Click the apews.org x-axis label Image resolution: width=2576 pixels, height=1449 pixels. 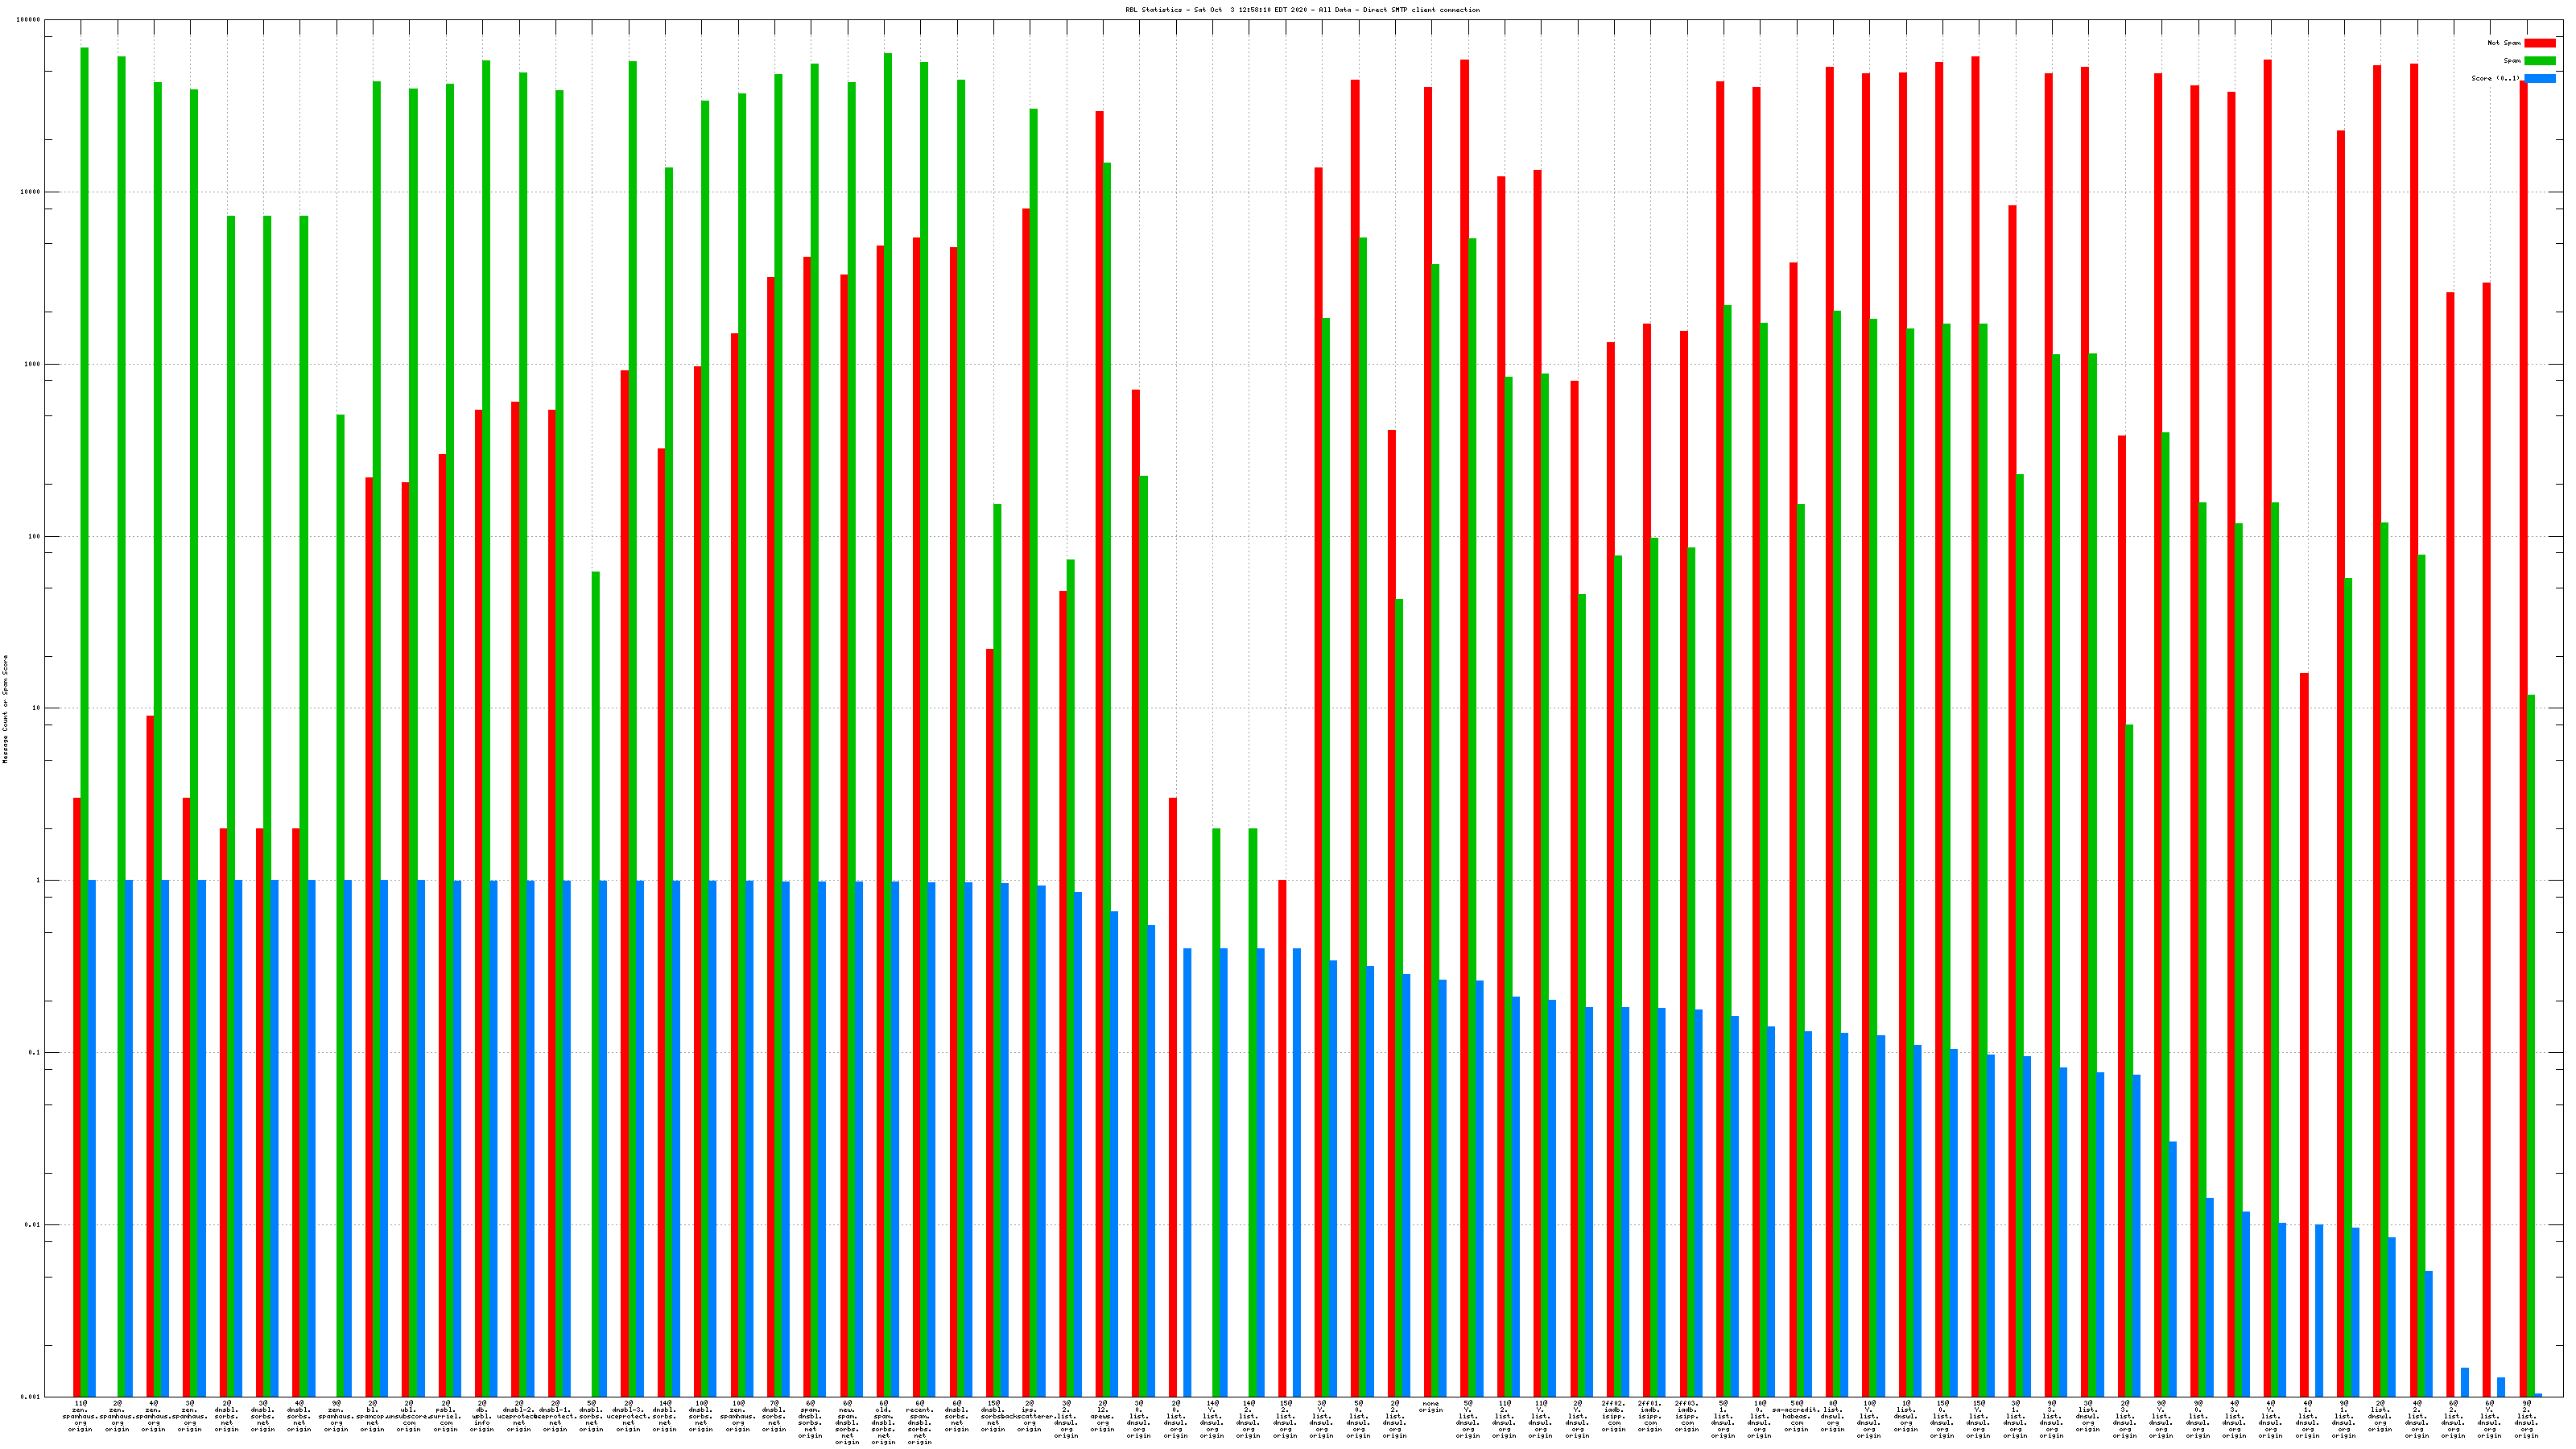tap(1102, 1416)
